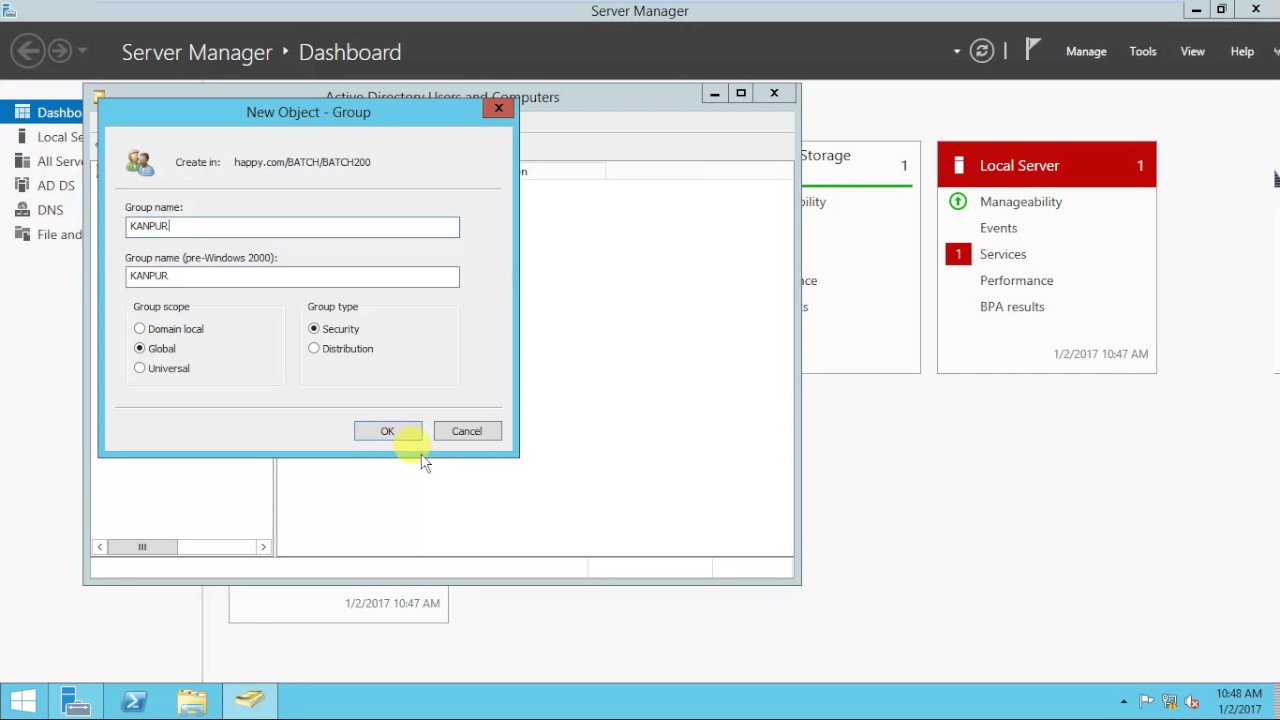The width and height of the screenshot is (1280, 720).
Task: Cancel the New Object - Group dialog
Action: click(467, 431)
